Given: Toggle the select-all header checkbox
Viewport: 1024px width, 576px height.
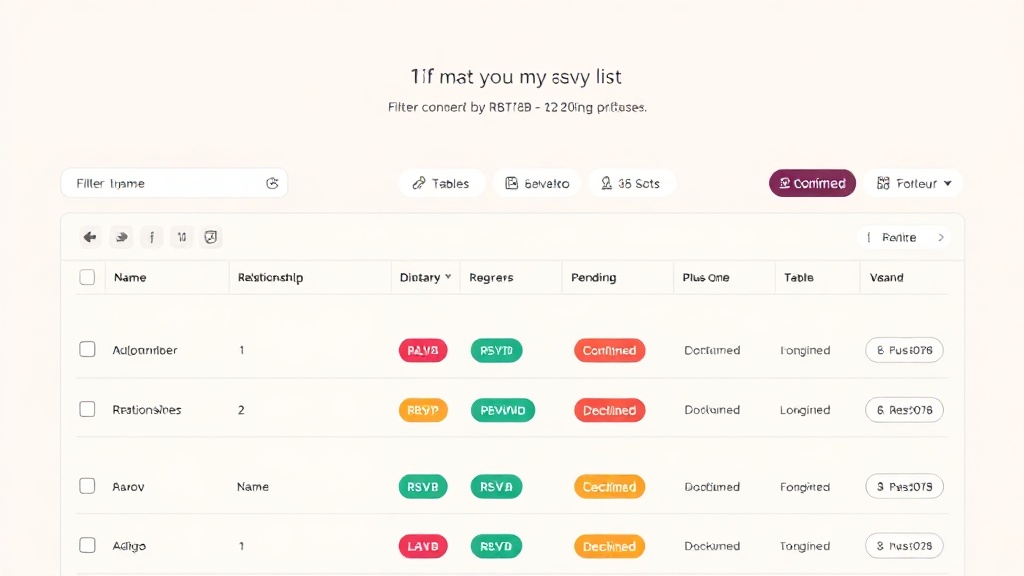Looking at the screenshot, I should [87, 277].
